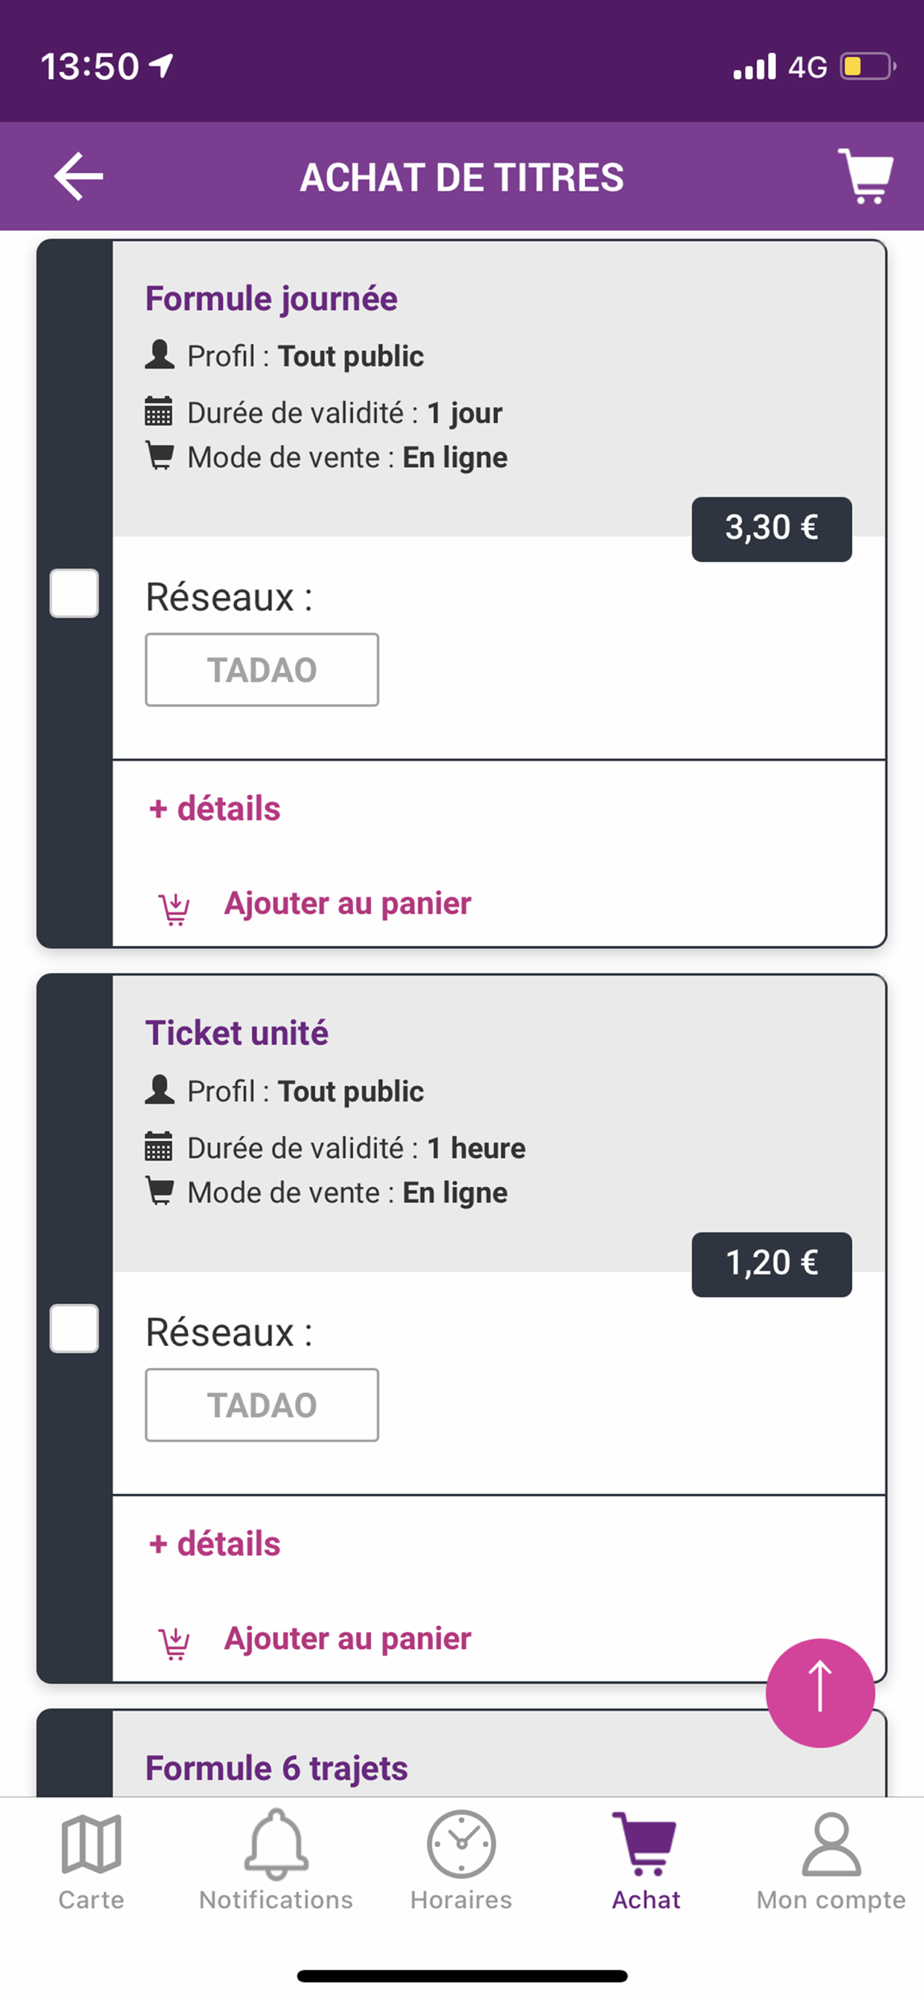Tap TADAO network under Formule journée
Image resolution: width=924 pixels, height=2000 pixels.
pos(262,669)
